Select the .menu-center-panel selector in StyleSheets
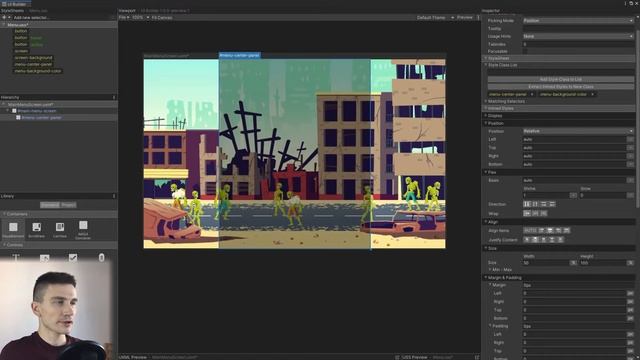This screenshot has height=360, width=640. [33, 64]
